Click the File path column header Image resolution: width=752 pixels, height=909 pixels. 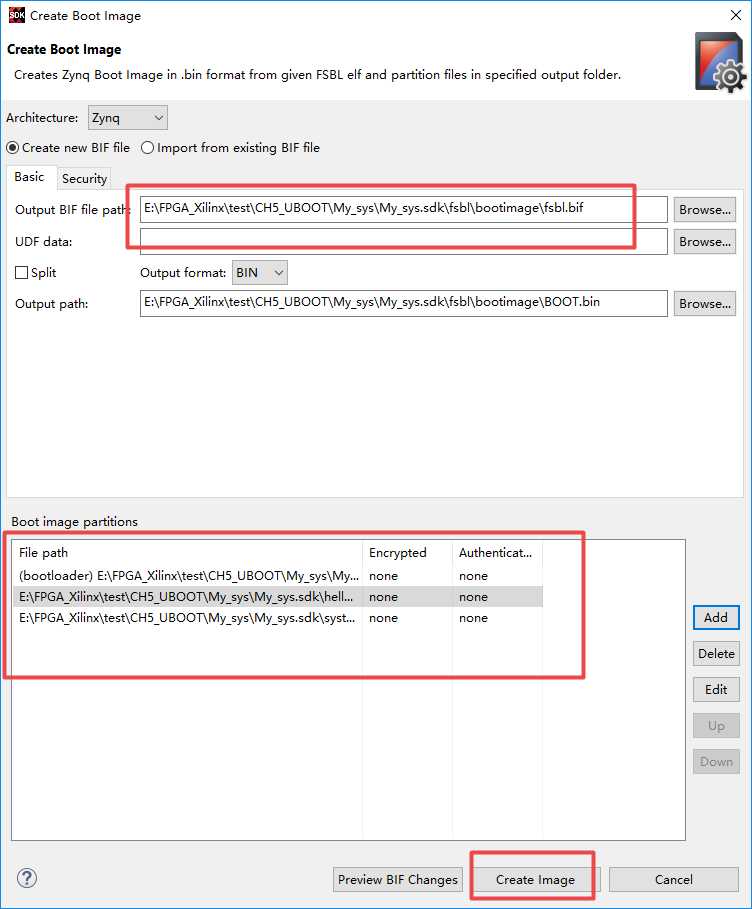pos(187,552)
